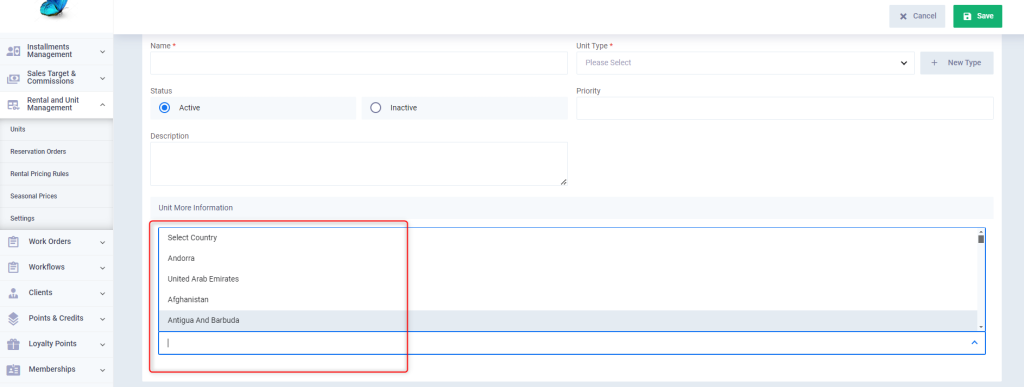The image size is (1024, 387).
Task: Expand the Loyalty Points chevron
Action: pos(103,344)
